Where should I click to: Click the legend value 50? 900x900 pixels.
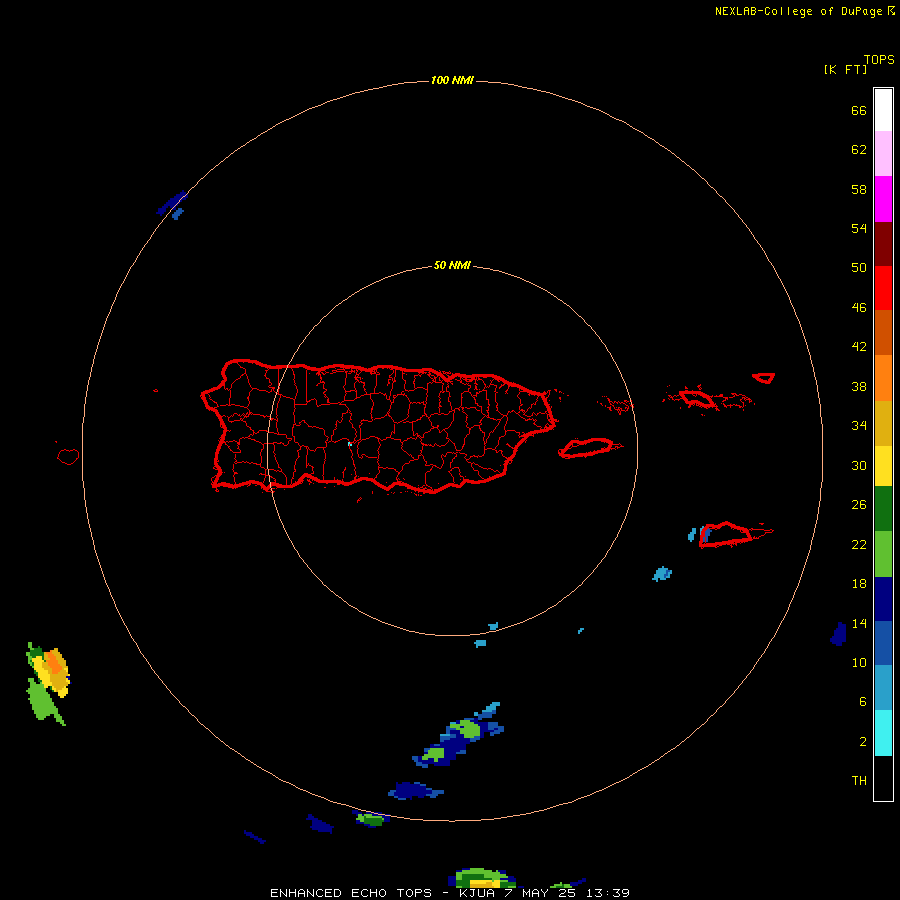click(859, 267)
